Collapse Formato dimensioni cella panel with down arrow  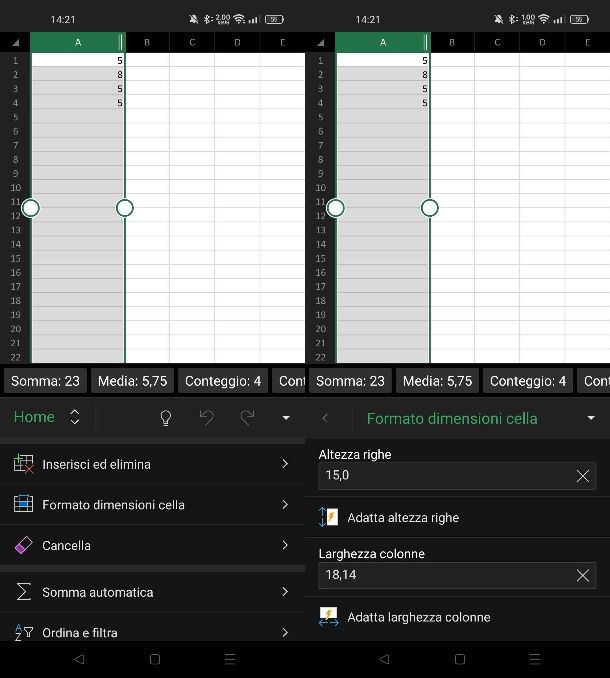pyautogui.click(x=591, y=418)
